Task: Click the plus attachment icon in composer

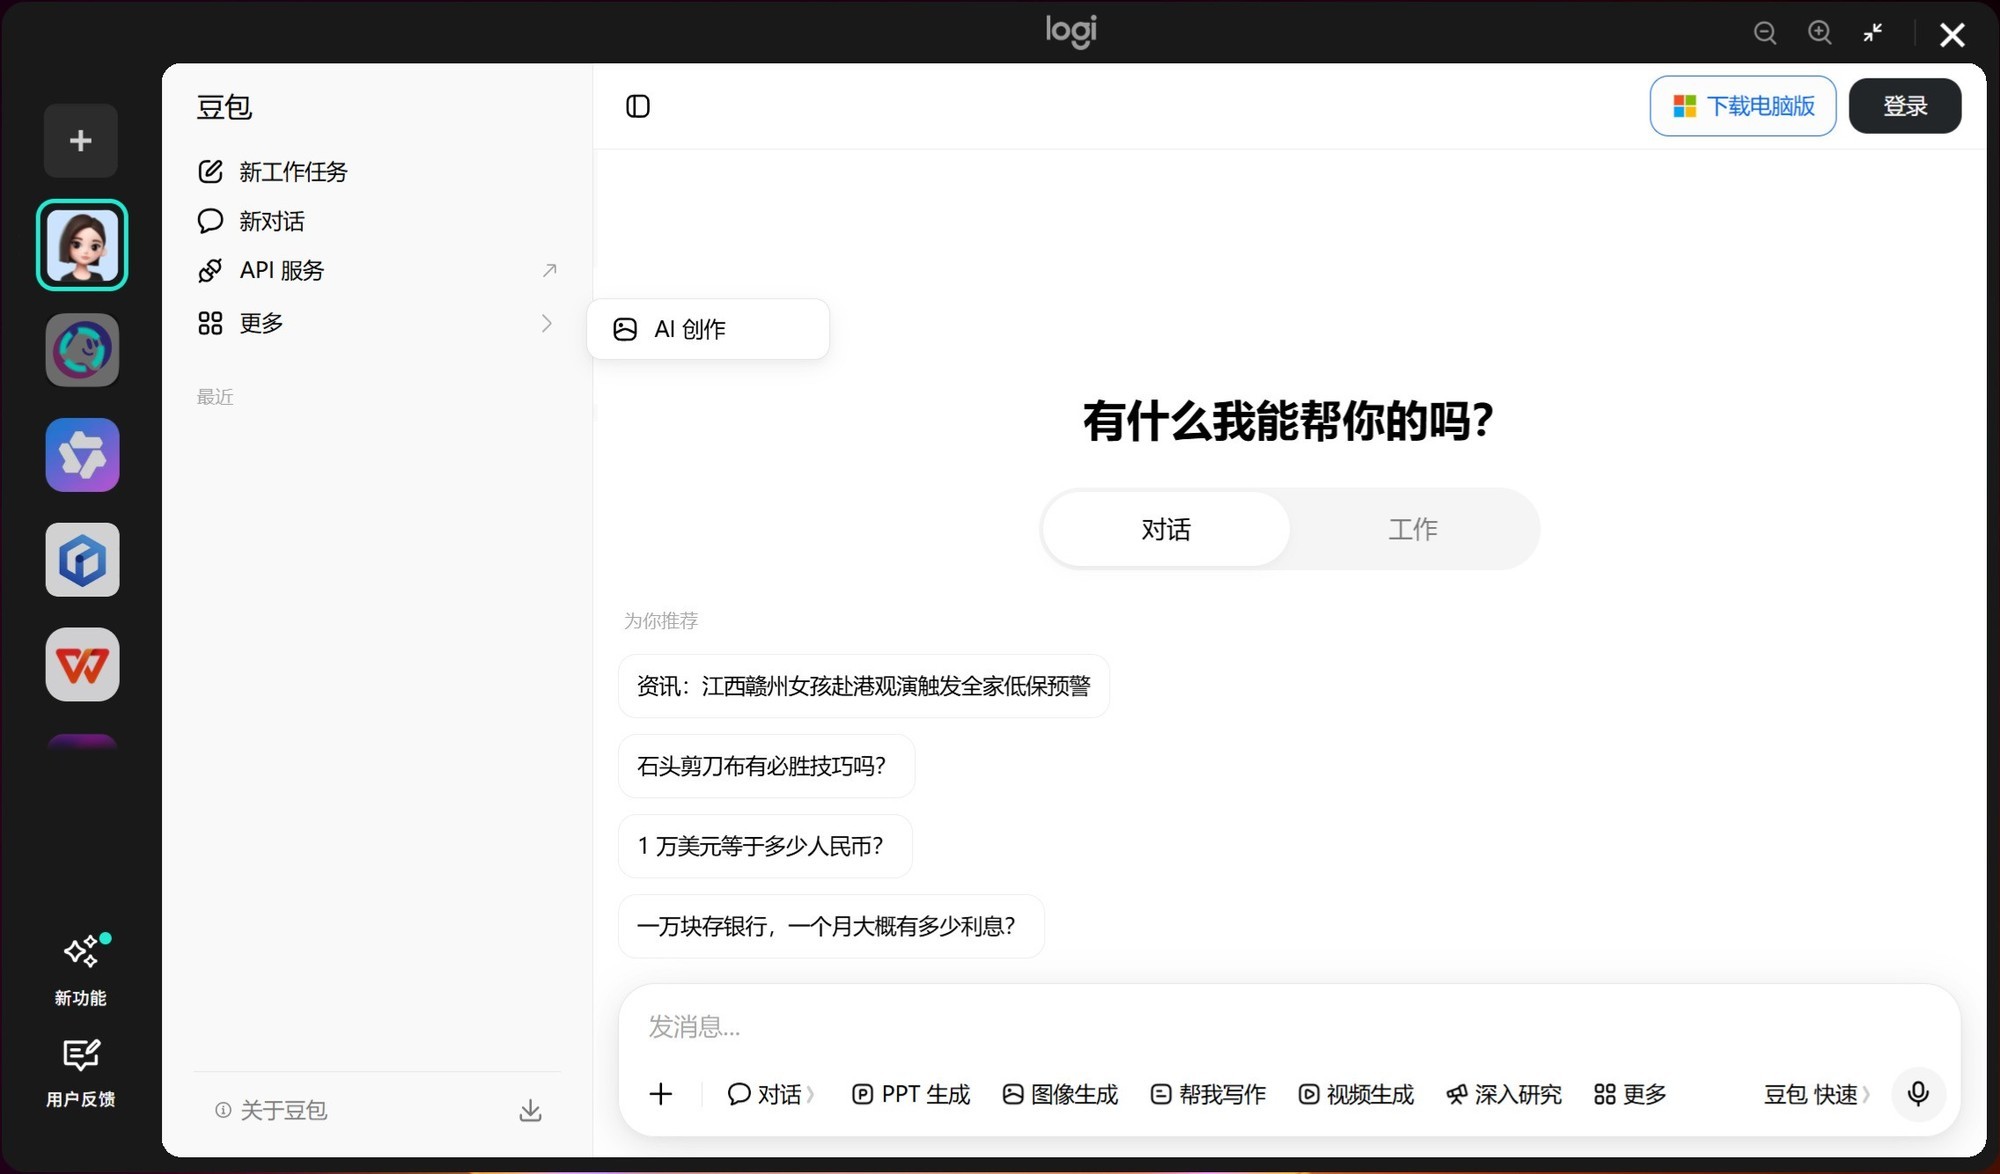Action: point(661,1094)
